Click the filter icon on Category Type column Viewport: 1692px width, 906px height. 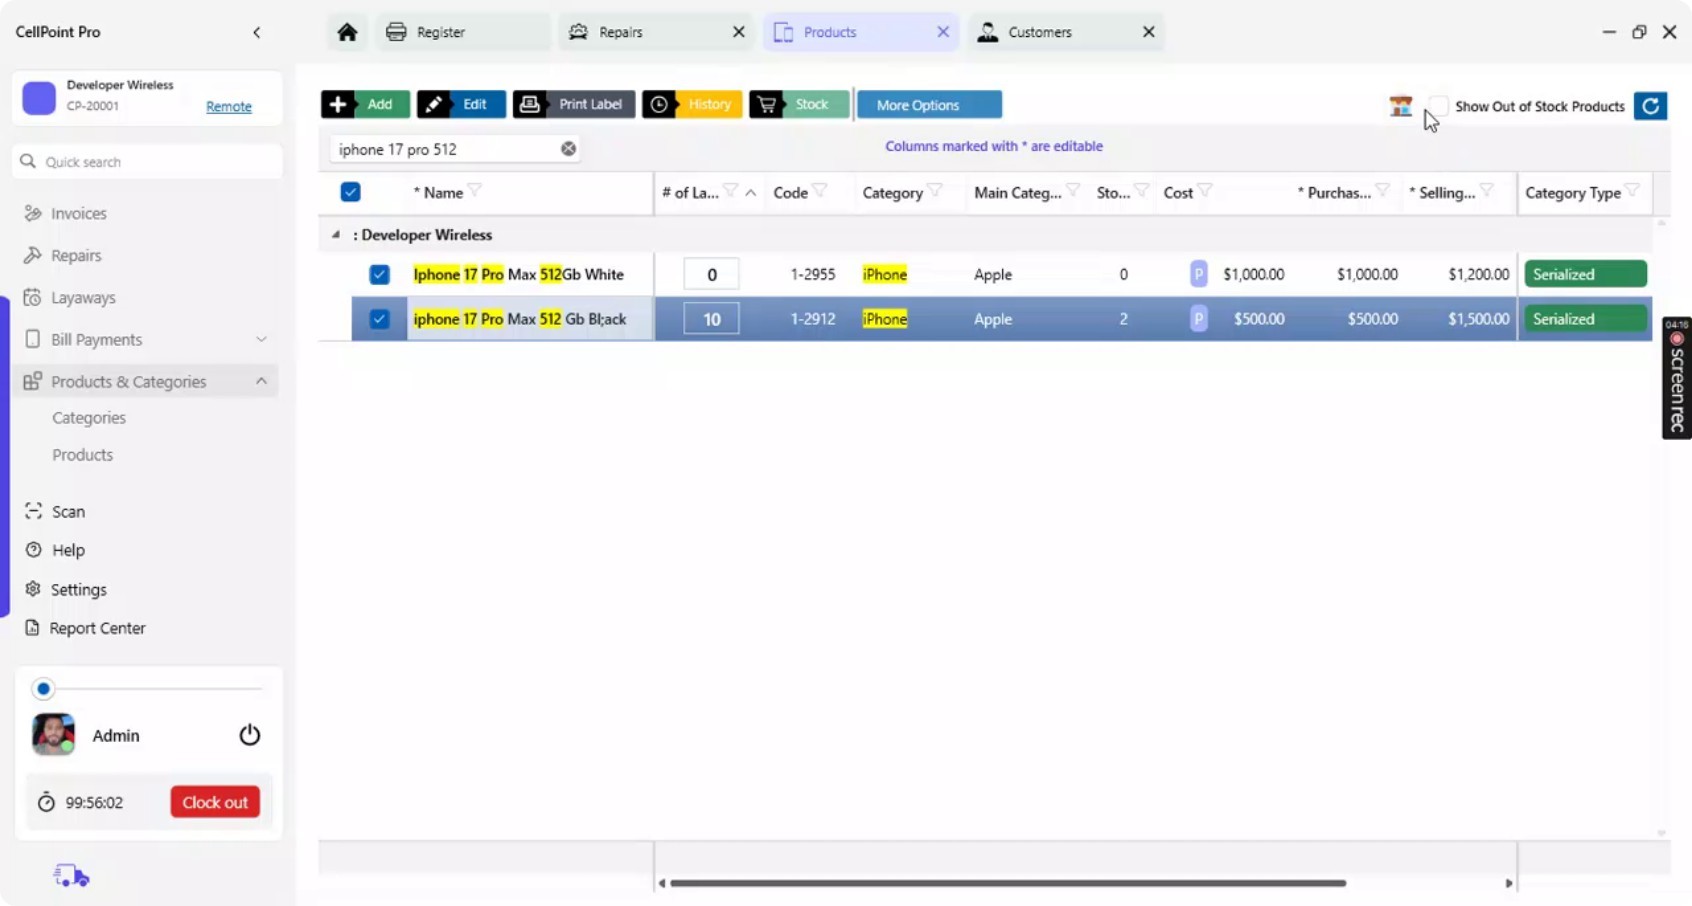click(x=1633, y=190)
